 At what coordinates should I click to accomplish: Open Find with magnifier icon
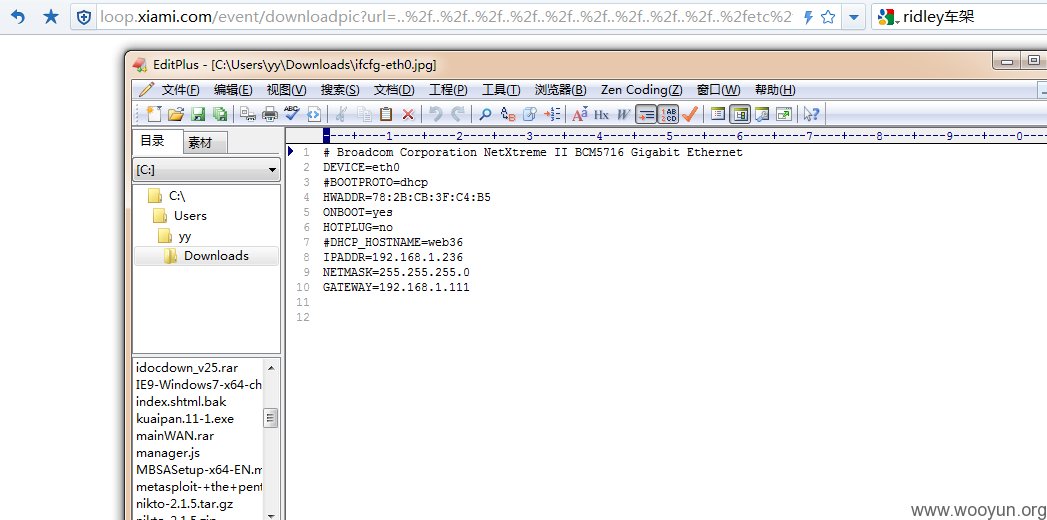point(485,114)
